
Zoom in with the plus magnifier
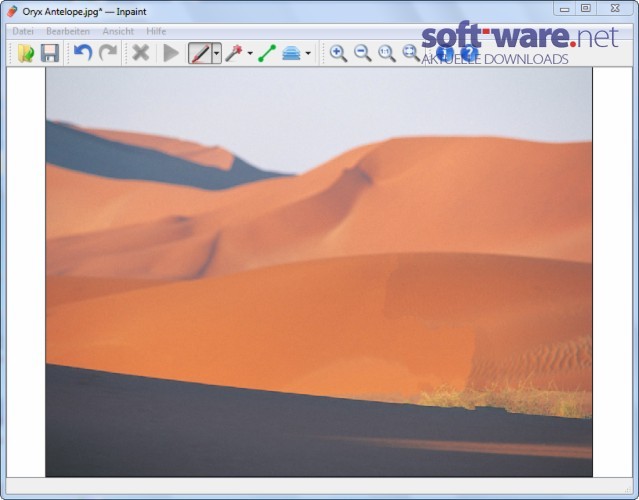(338, 53)
